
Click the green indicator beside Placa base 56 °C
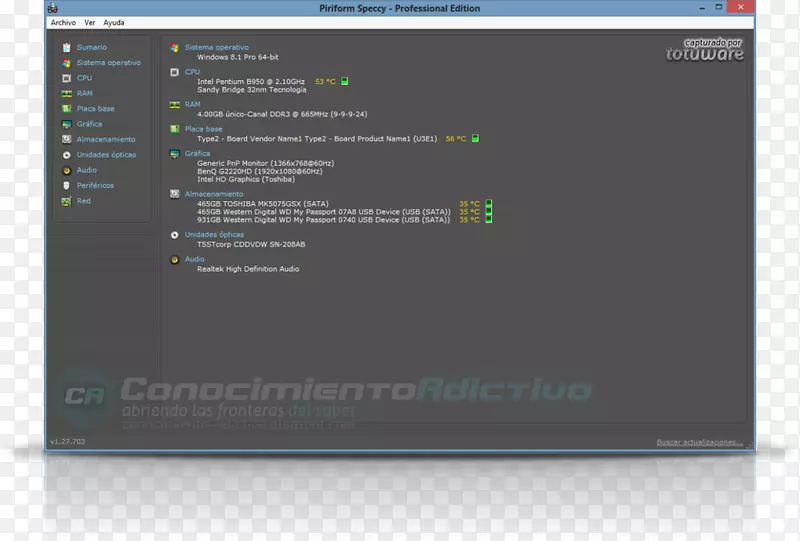(x=476, y=139)
